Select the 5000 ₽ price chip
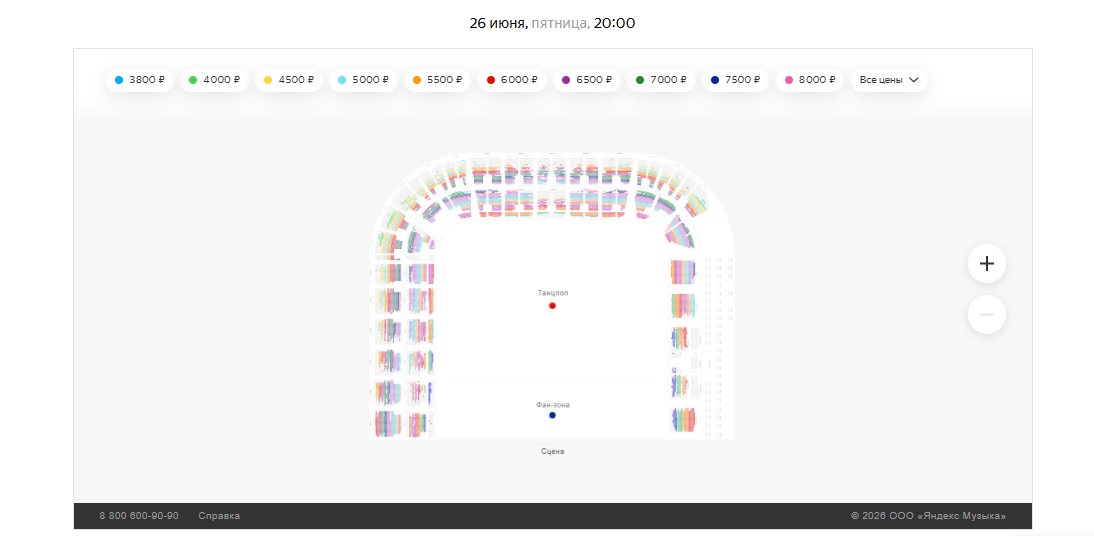 click(362, 80)
